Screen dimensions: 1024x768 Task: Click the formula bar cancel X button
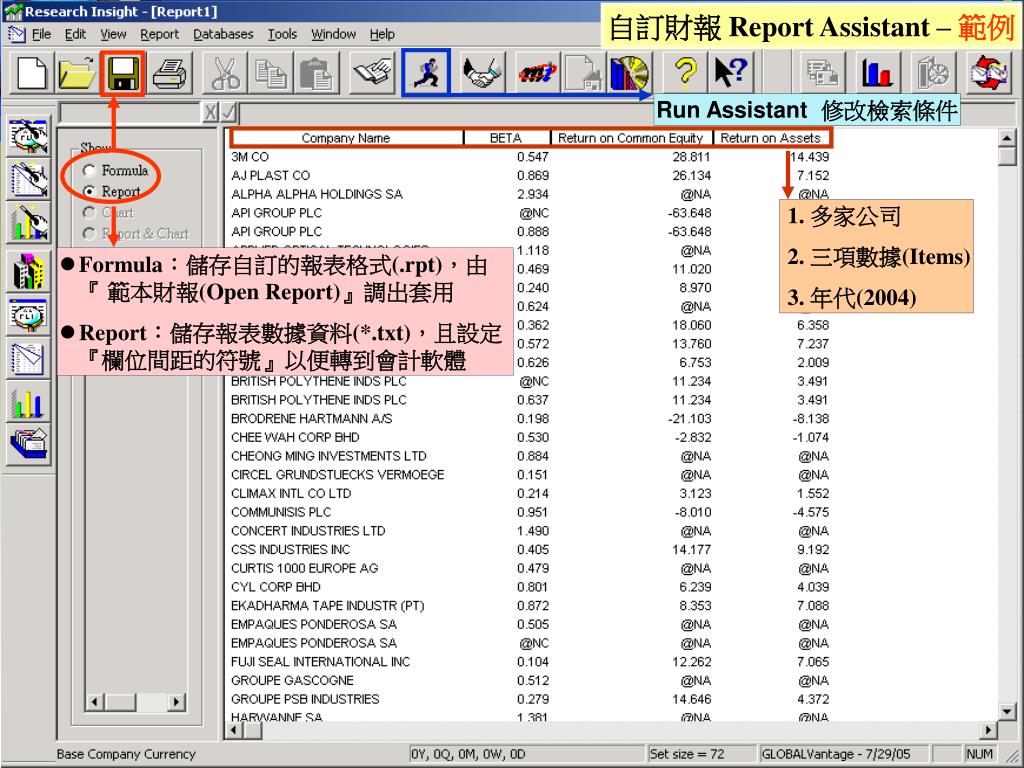[210, 113]
